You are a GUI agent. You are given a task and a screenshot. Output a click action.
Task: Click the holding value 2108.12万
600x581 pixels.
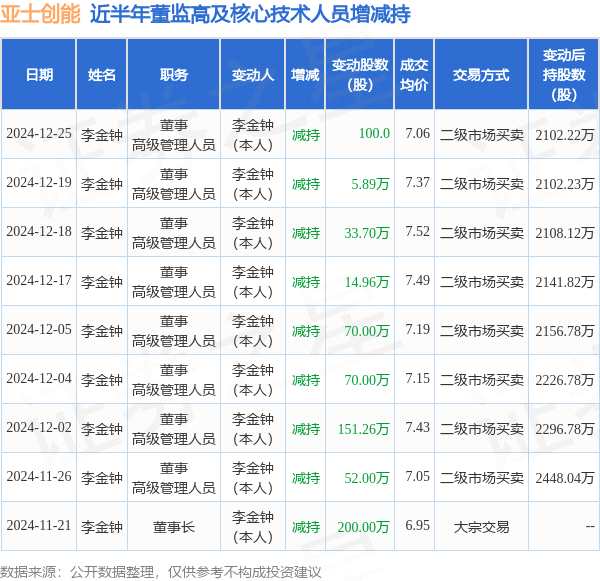(564, 233)
